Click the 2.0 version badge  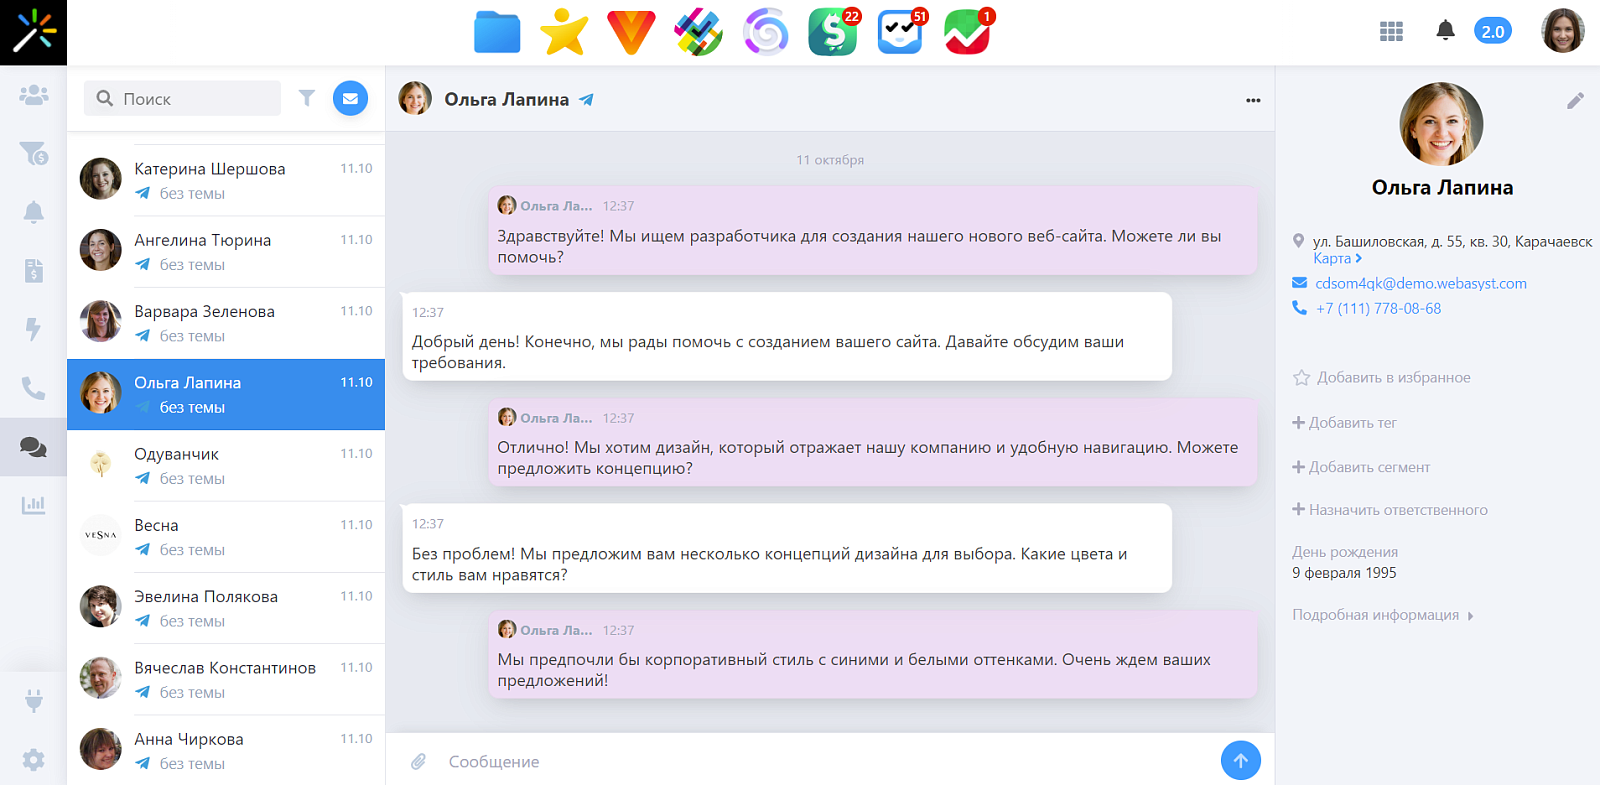click(x=1492, y=31)
